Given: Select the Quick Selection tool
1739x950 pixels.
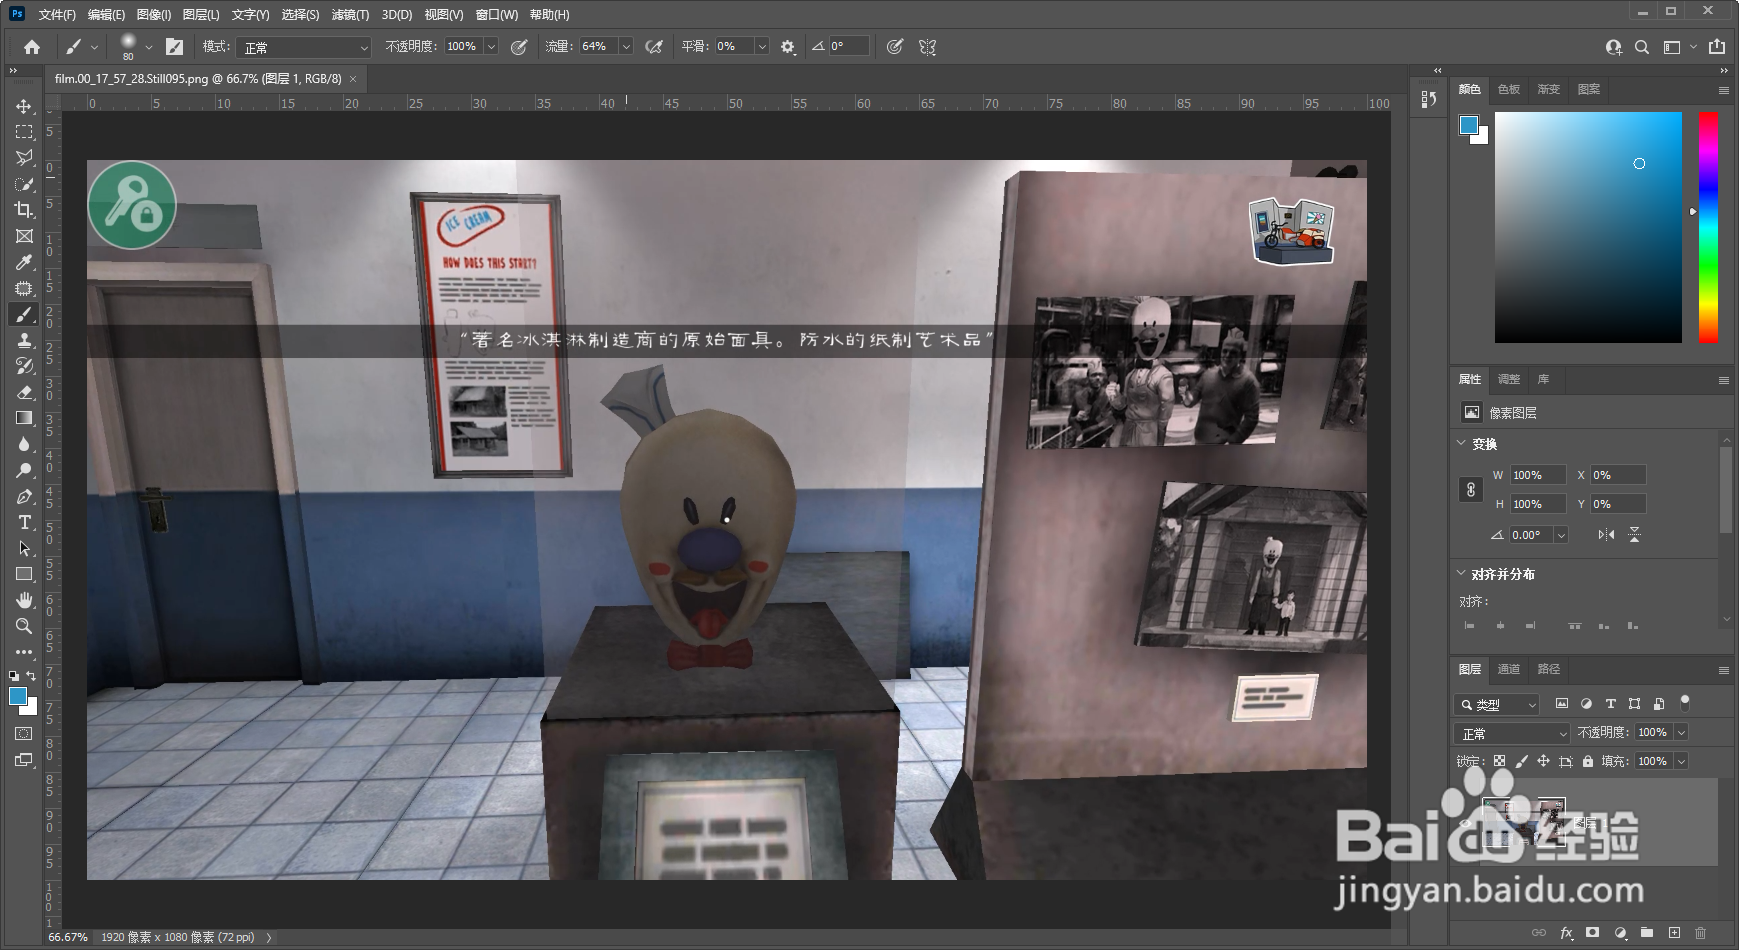Looking at the screenshot, I should (x=24, y=184).
